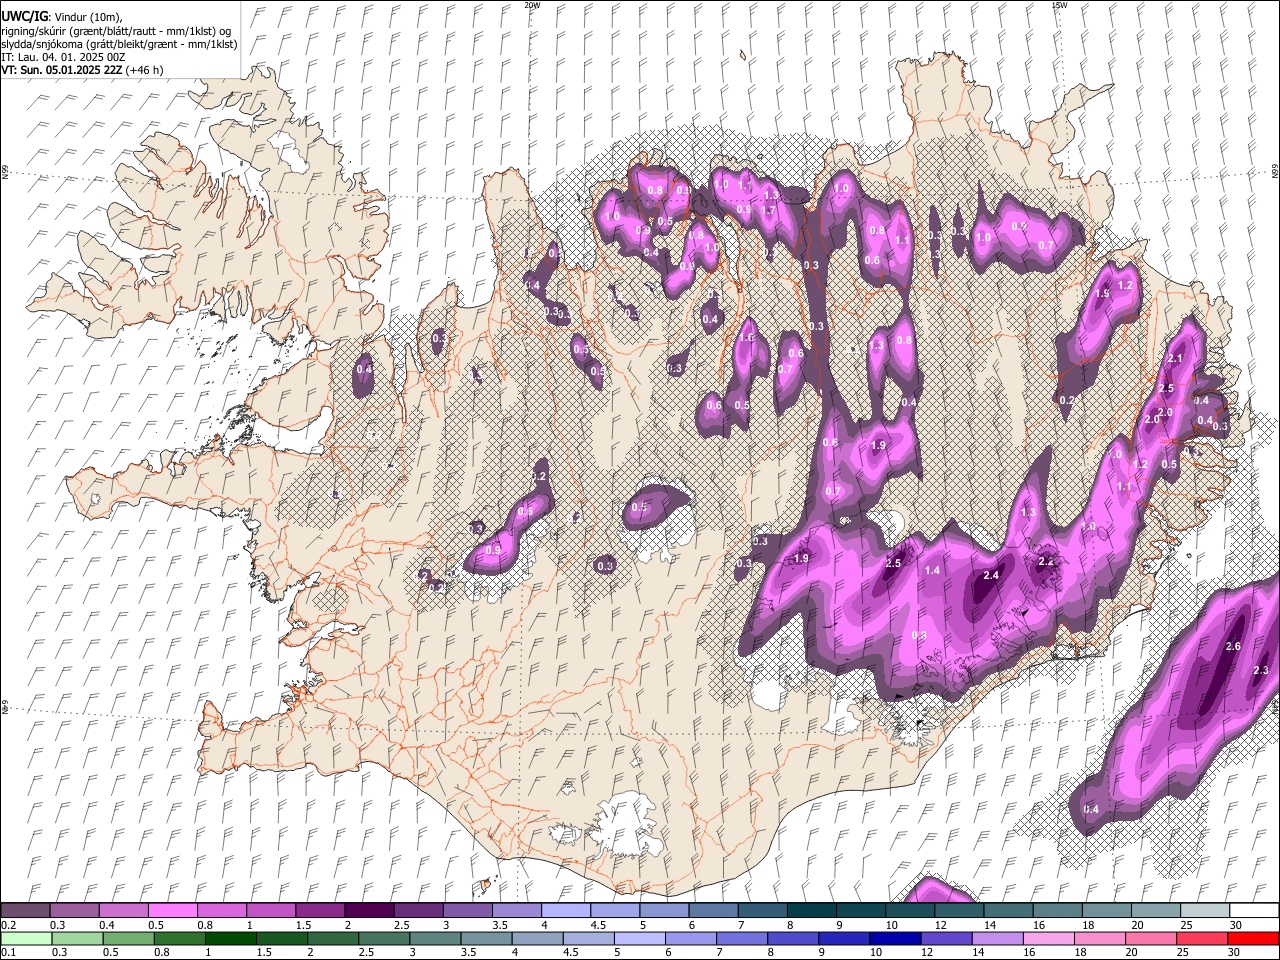This screenshot has height=960, width=1280.
Task: Click the 2.4 snowfall value on the map
Action: coord(991,576)
